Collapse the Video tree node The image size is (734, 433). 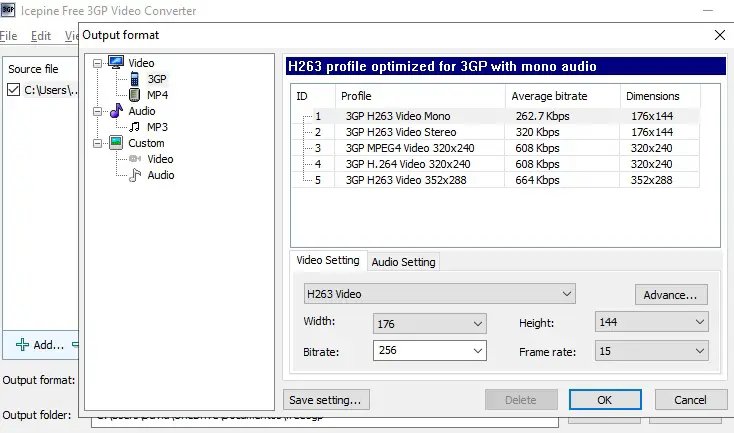[97, 63]
